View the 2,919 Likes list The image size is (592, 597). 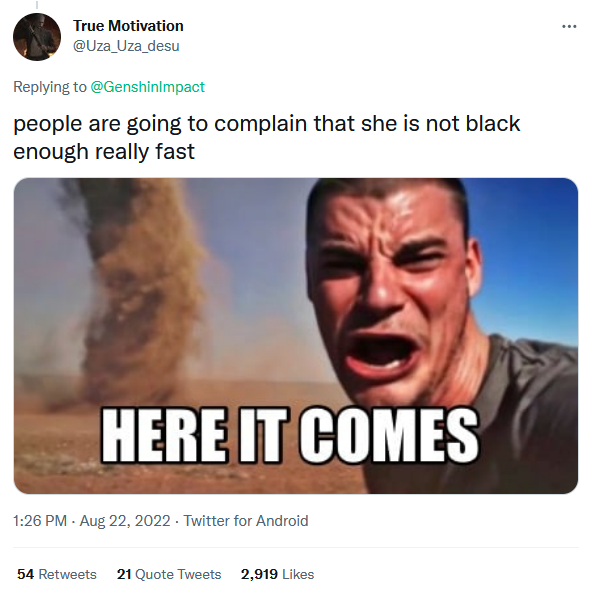(278, 574)
